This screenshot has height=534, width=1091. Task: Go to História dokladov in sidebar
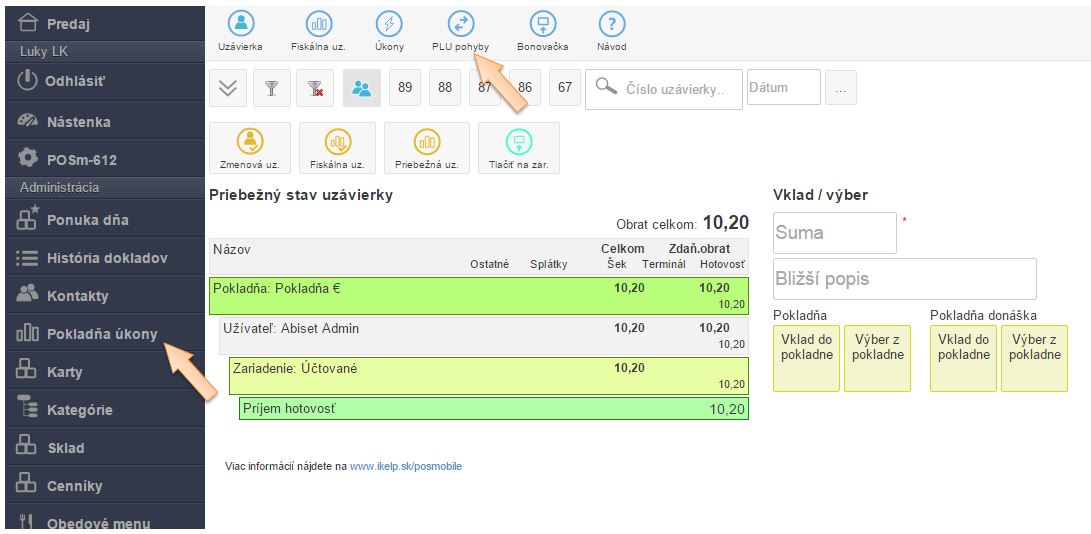pos(106,258)
